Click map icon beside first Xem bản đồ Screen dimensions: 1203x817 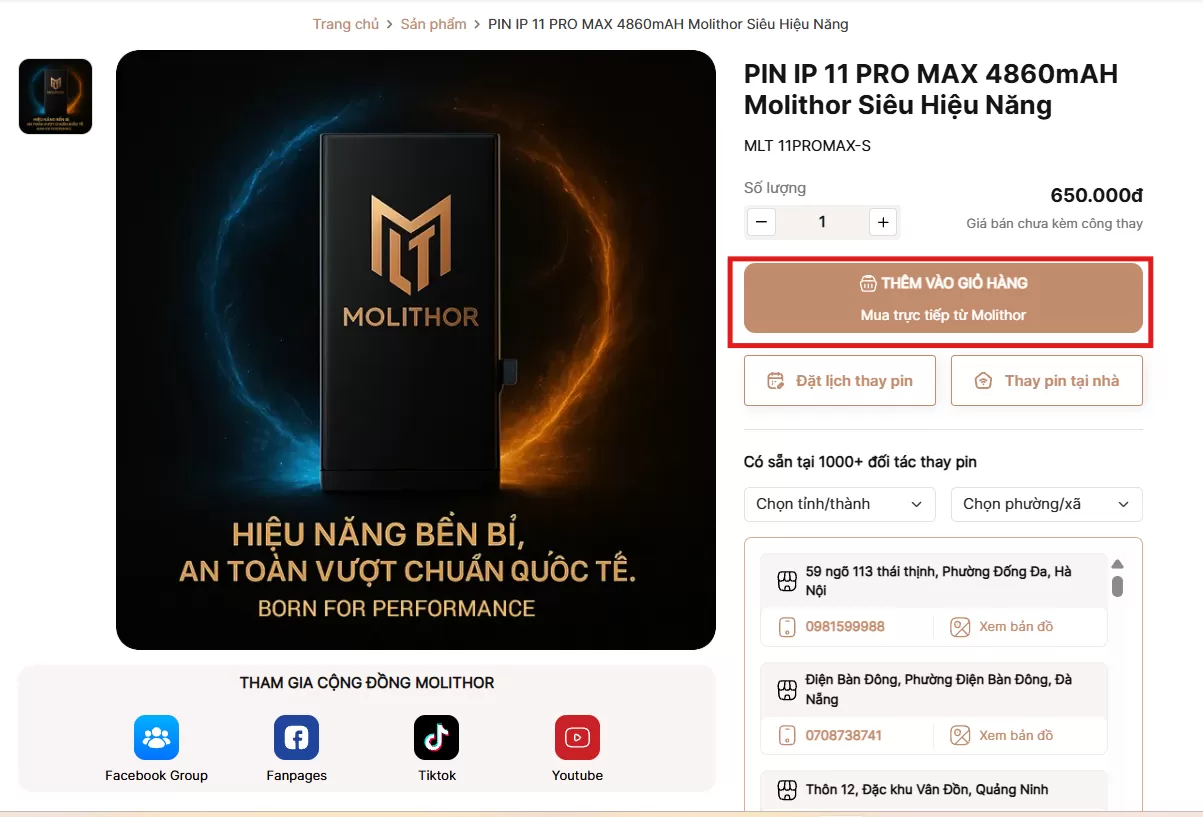click(x=960, y=627)
